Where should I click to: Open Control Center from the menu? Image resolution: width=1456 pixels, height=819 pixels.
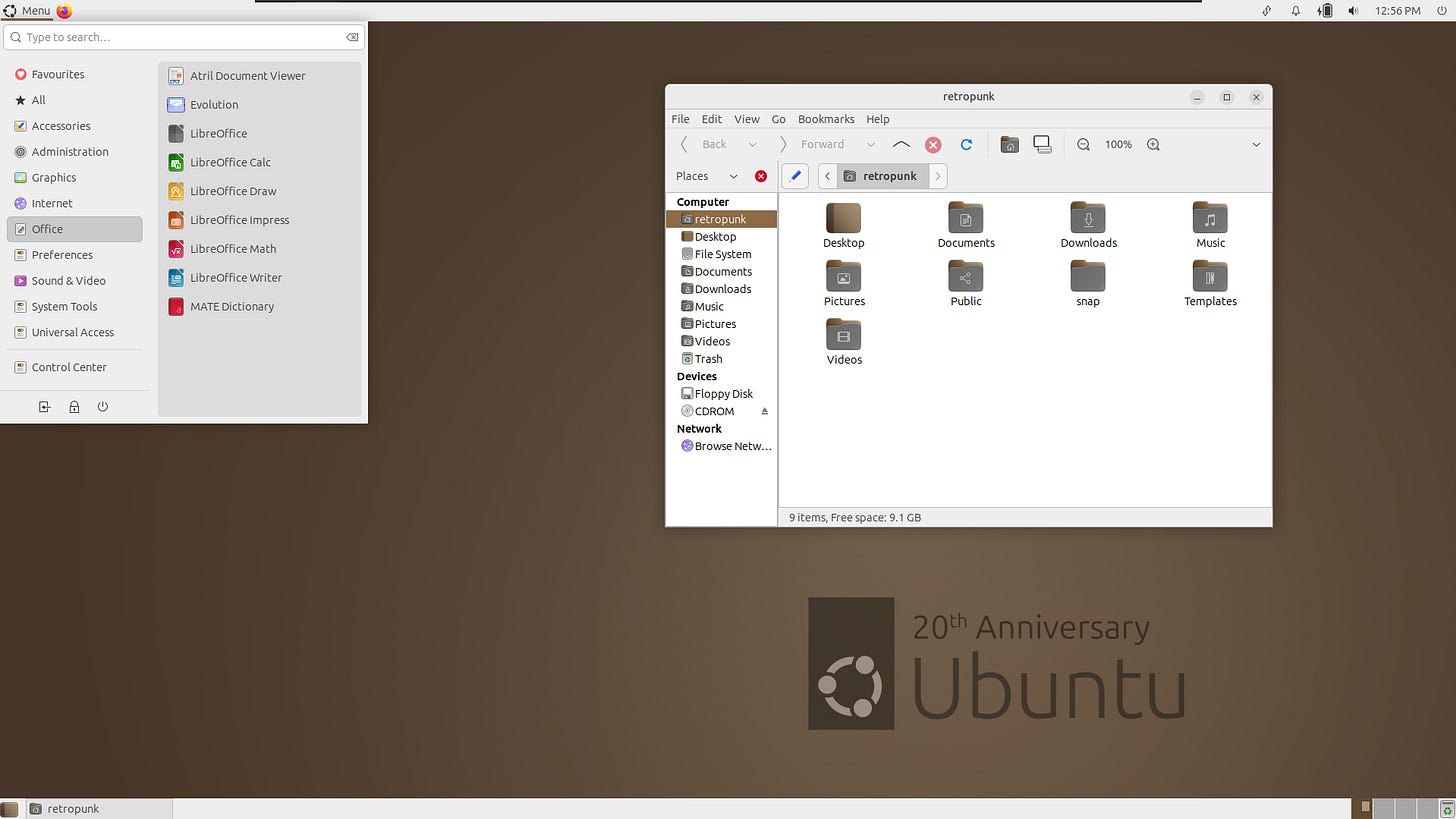point(75,367)
